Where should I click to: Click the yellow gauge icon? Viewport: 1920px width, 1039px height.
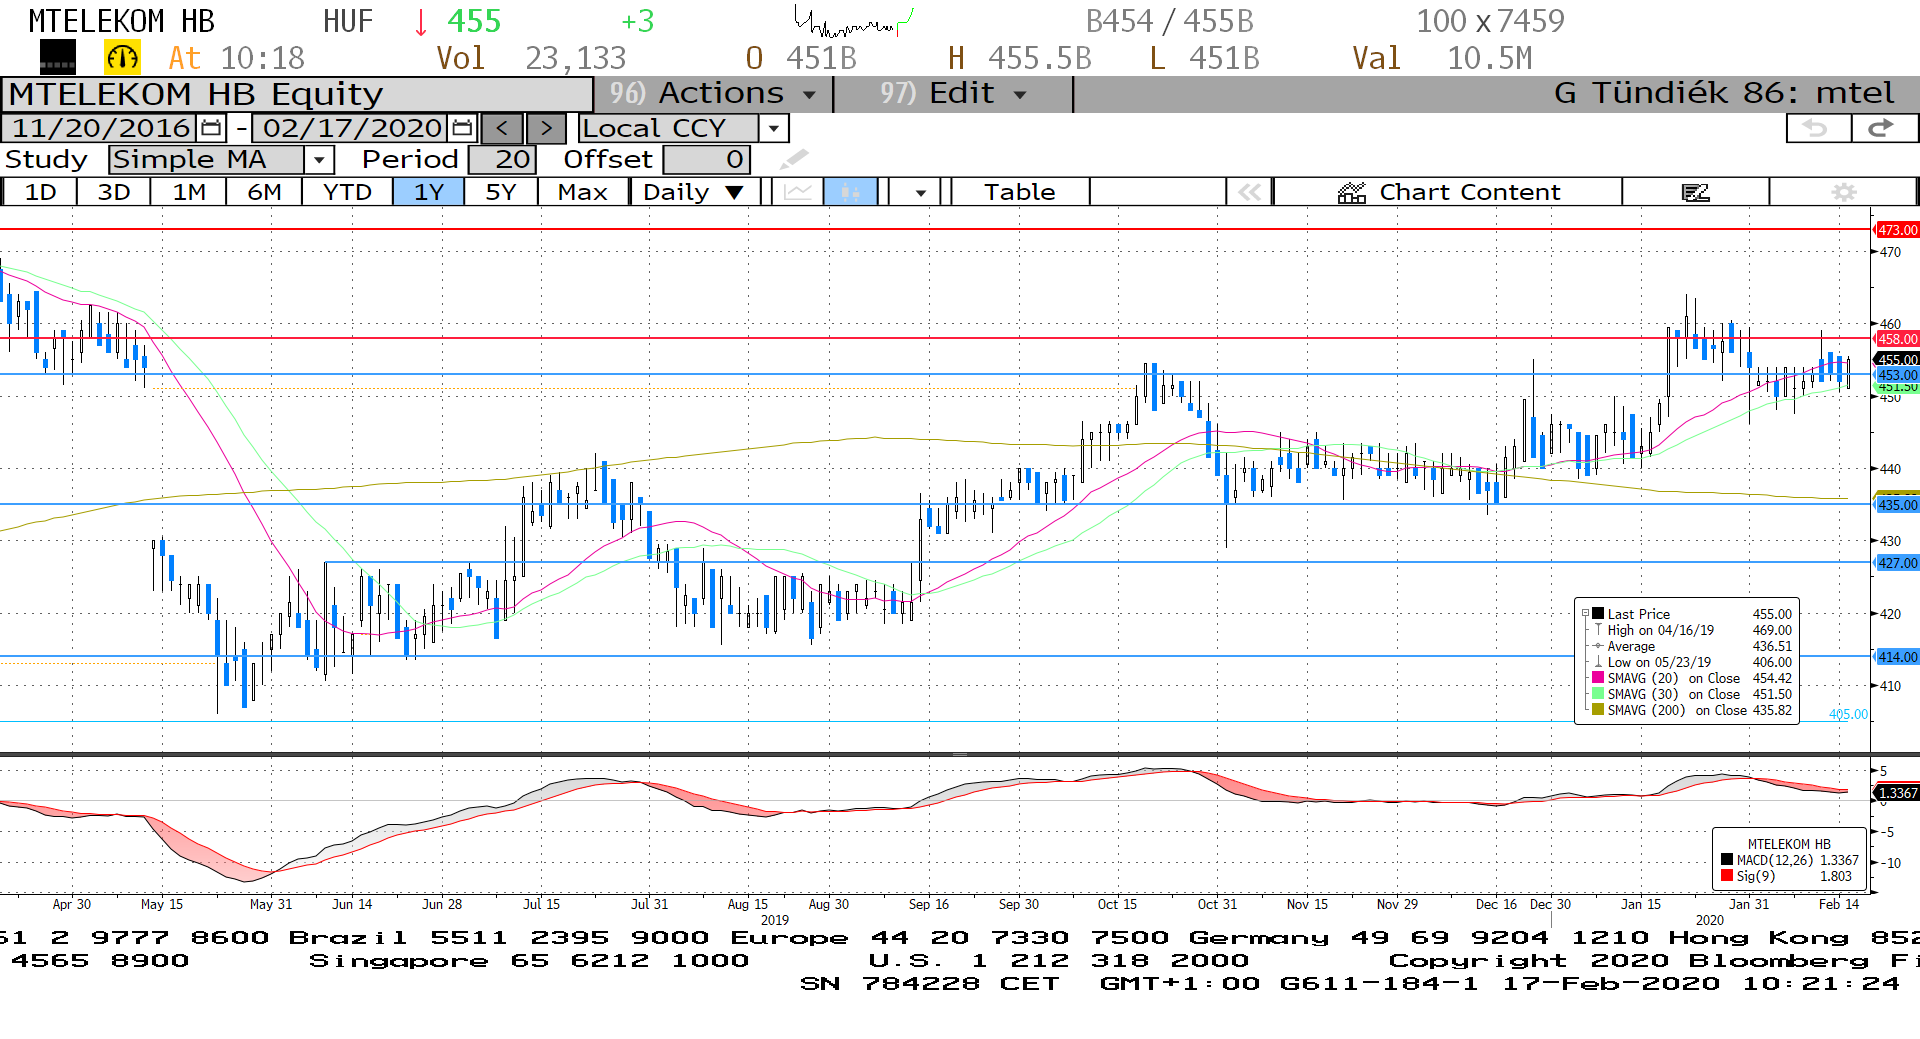(x=122, y=58)
